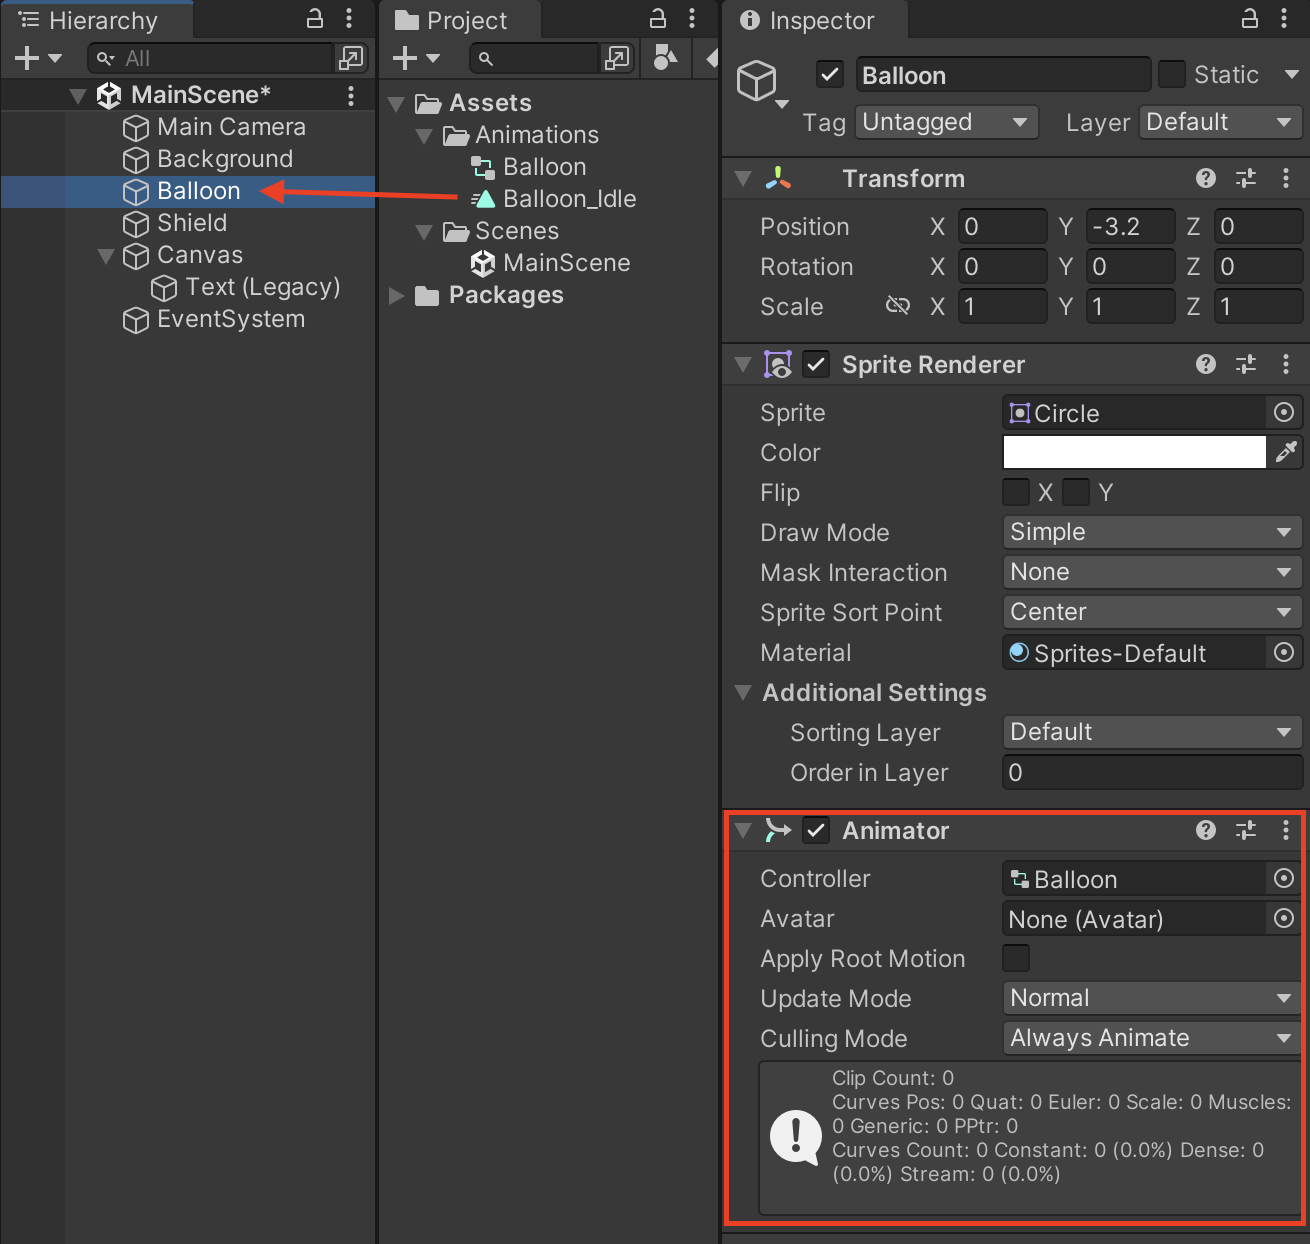The height and width of the screenshot is (1244, 1310).
Task: Collapse the Canvas node in Hierarchy
Action: point(106,256)
